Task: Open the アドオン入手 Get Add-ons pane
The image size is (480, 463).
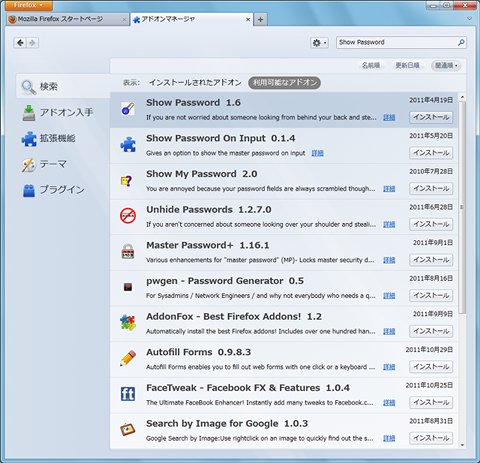Action: 63,112
